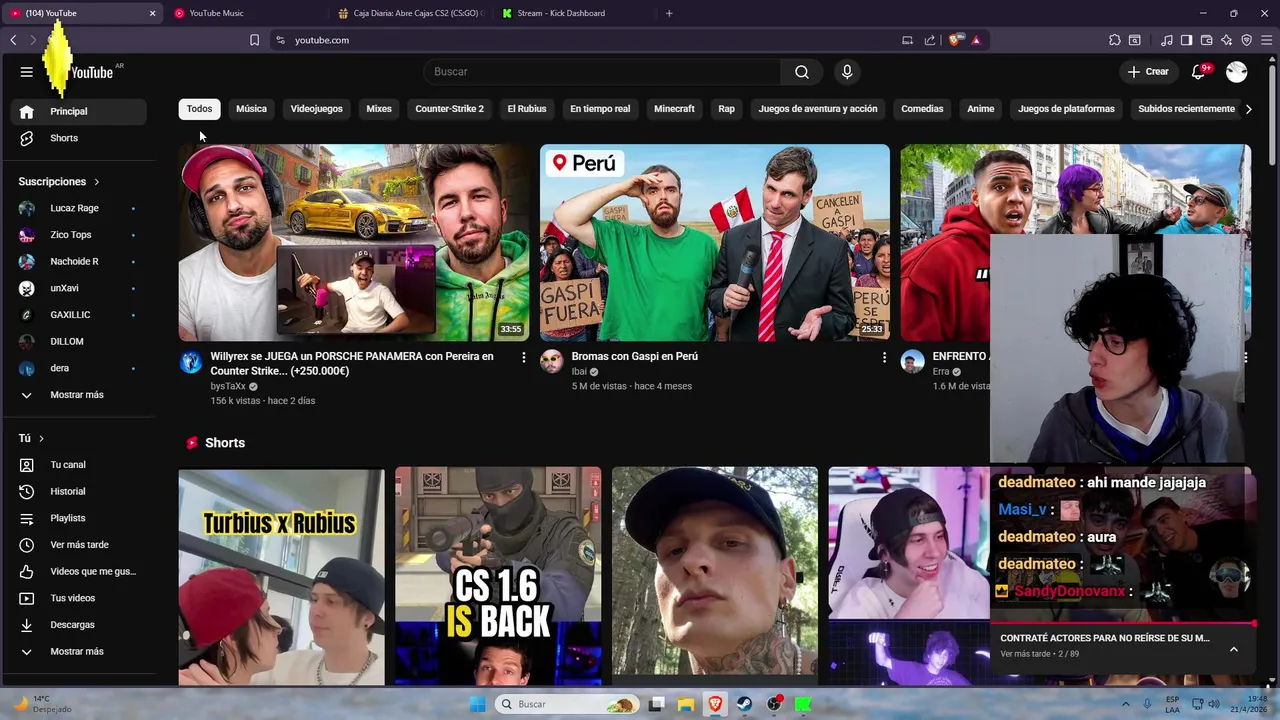The image size is (1280, 720).
Task: Toggle the browser sidebar panel icon
Action: [x=1186, y=40]
